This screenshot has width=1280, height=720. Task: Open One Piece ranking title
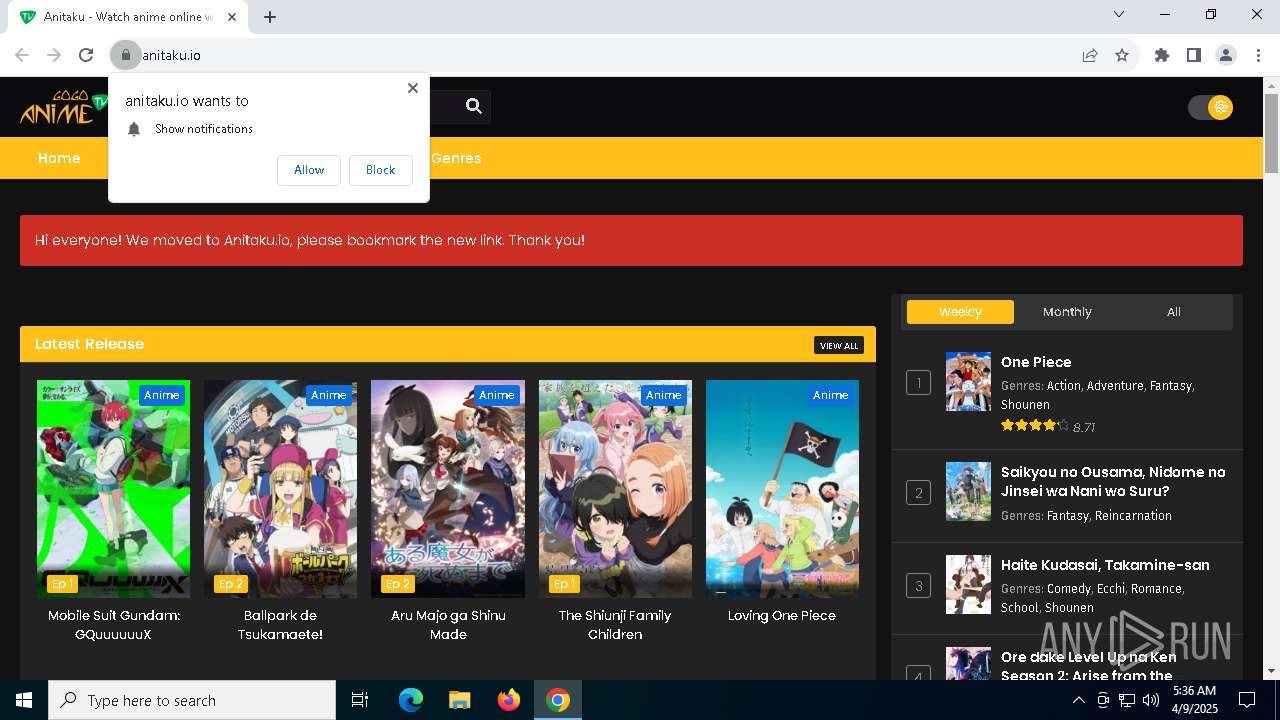pos(1036,362)
